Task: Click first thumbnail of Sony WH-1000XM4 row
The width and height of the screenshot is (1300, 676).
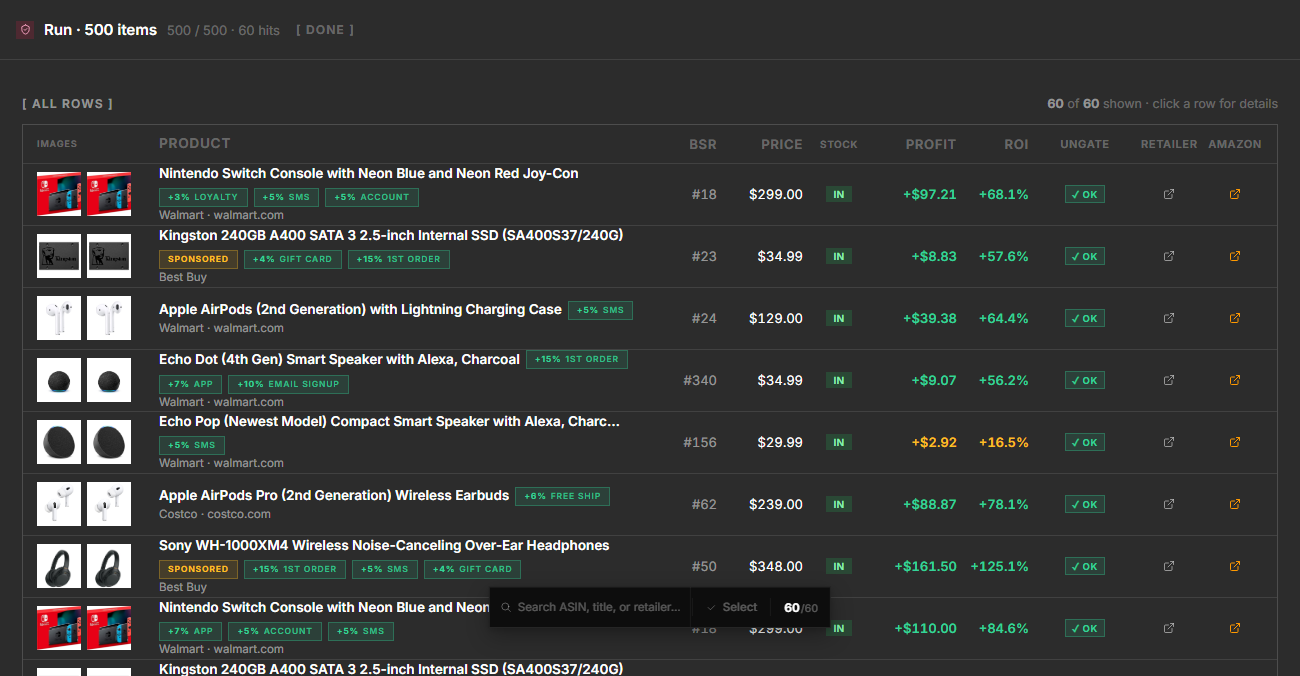Action: coord(59,566)
